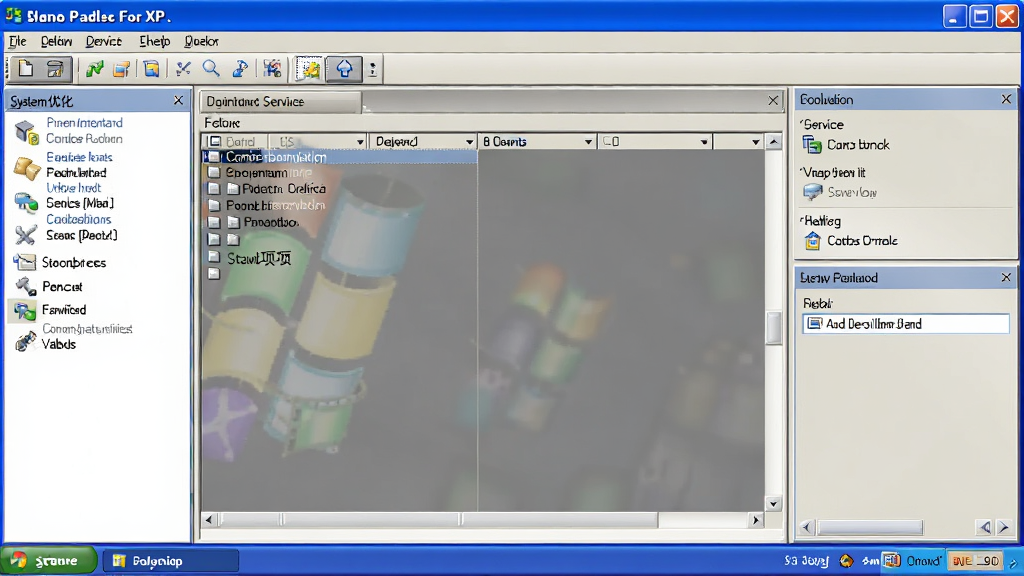
Task: Open the US column dropdown arrow
Action: (360, 142)
